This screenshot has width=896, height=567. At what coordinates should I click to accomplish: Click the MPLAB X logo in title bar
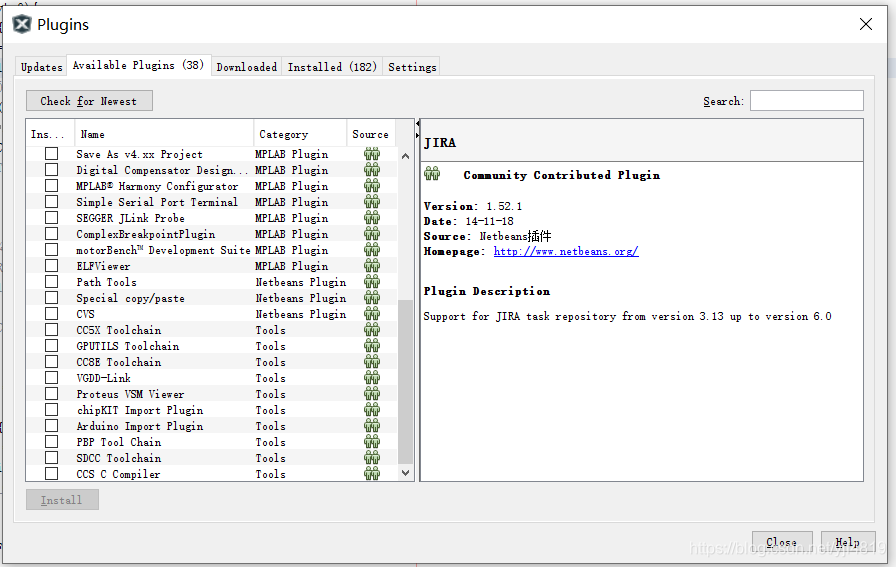22,25
